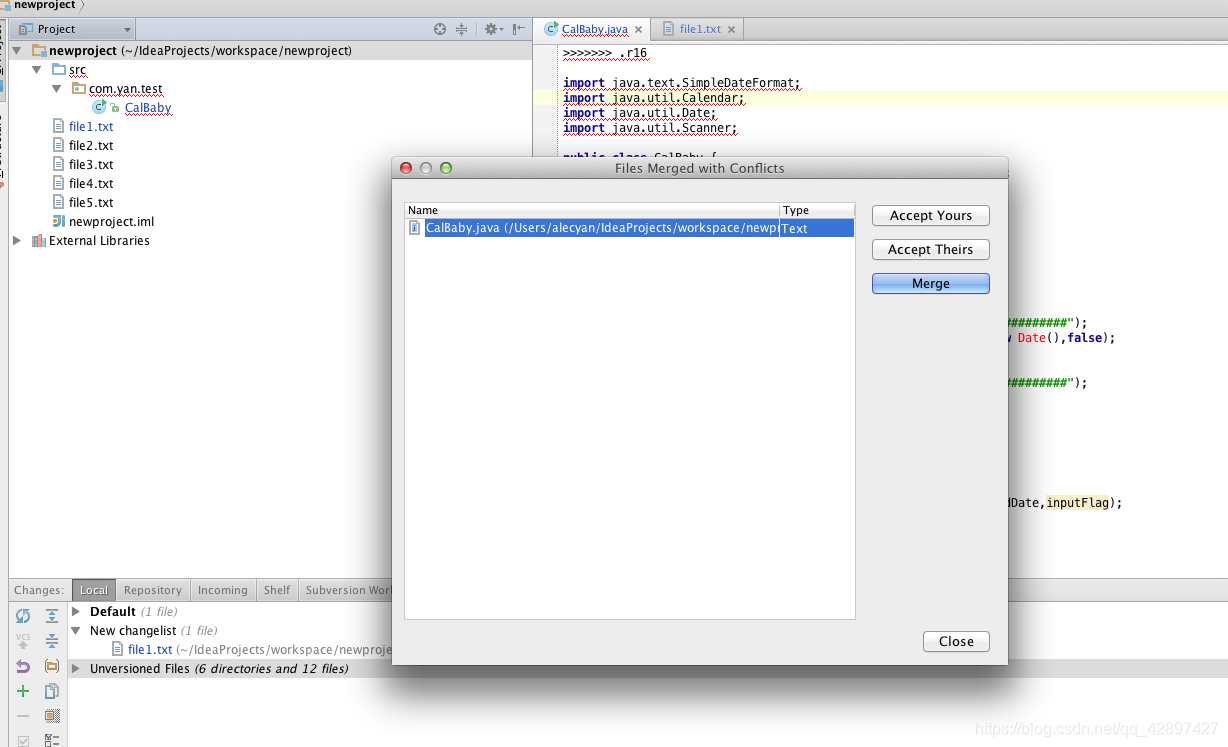Open the Shelf tab
This screenshot has width=1228, height=747.
tap(277, 590)
